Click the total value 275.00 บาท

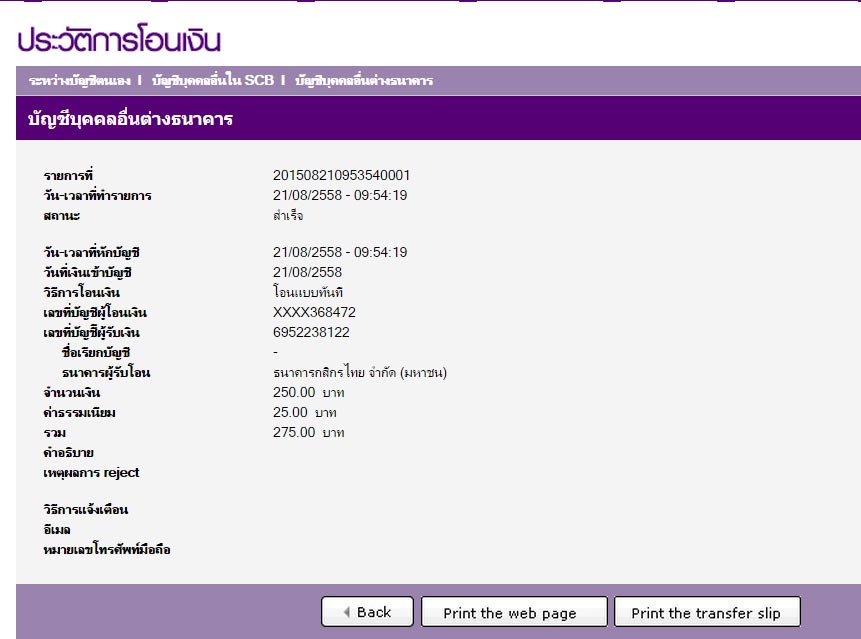click(x=308, y=433)
